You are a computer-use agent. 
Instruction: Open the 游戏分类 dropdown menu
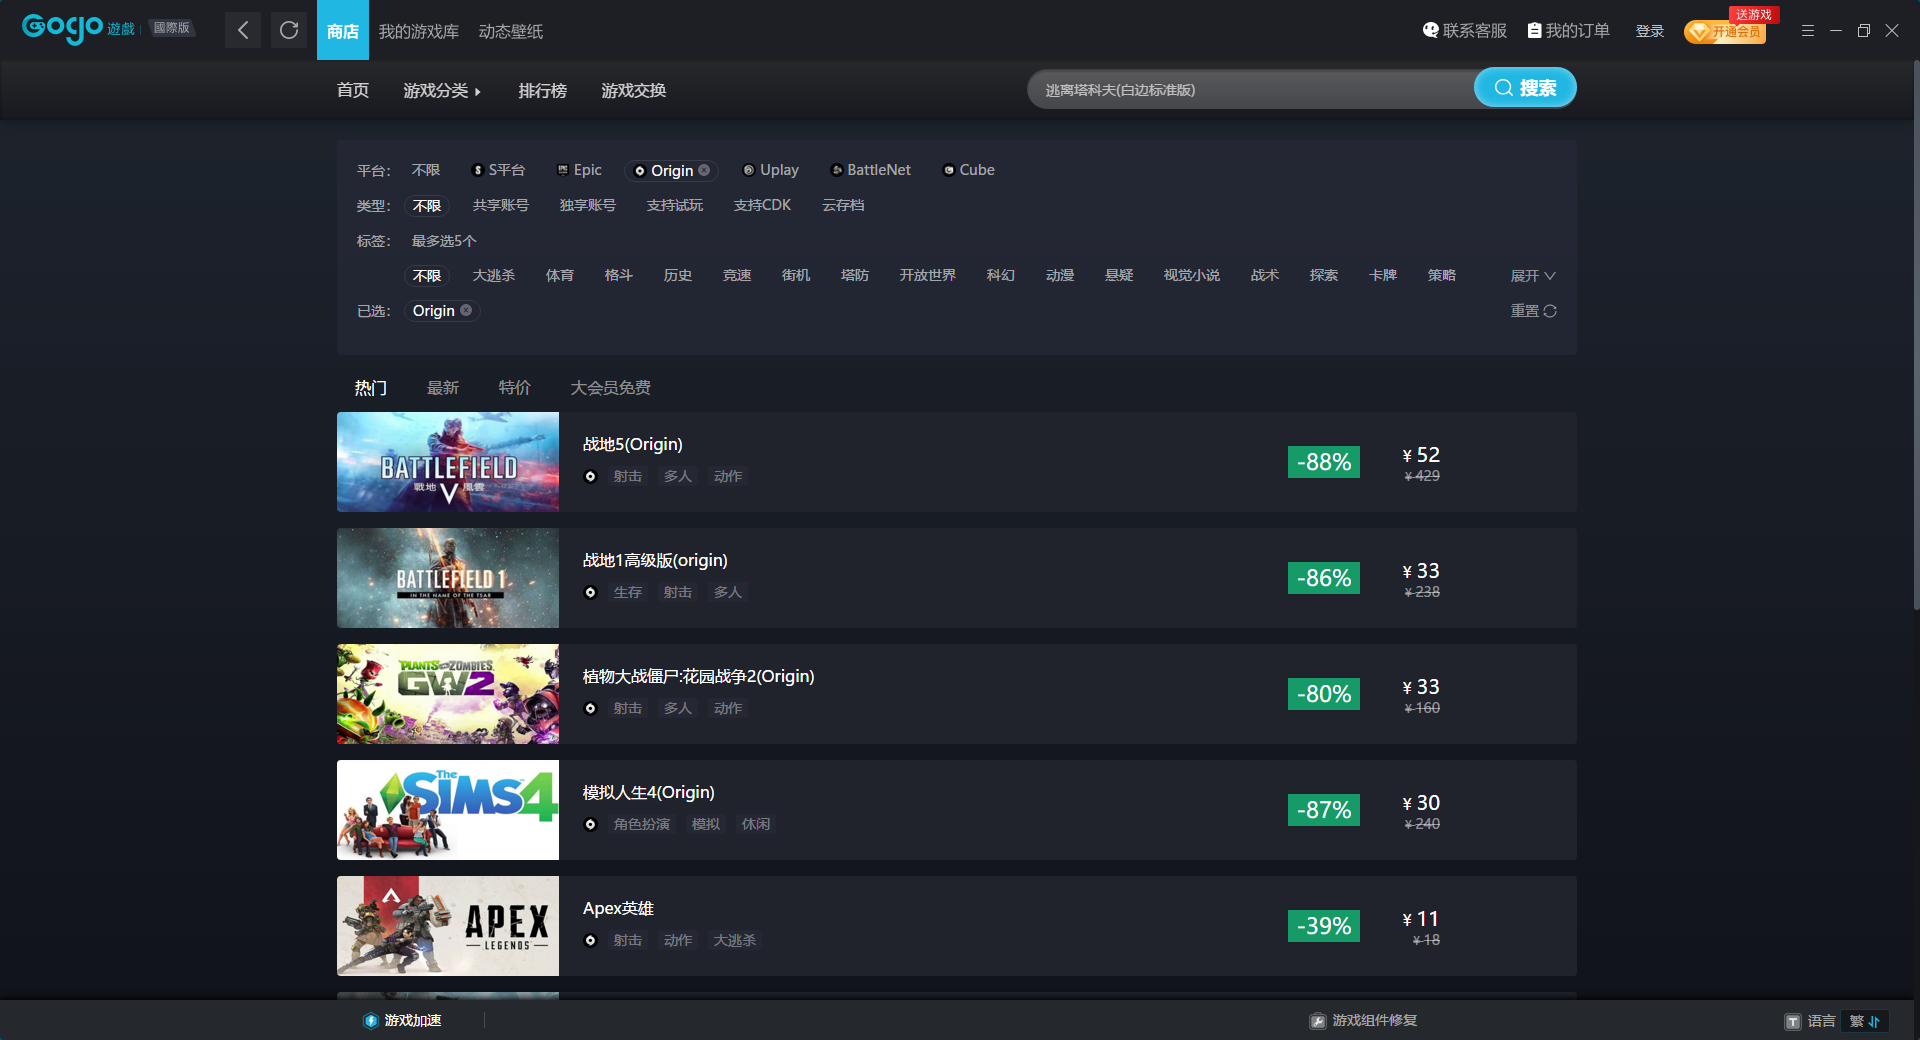tap(442, 90)
